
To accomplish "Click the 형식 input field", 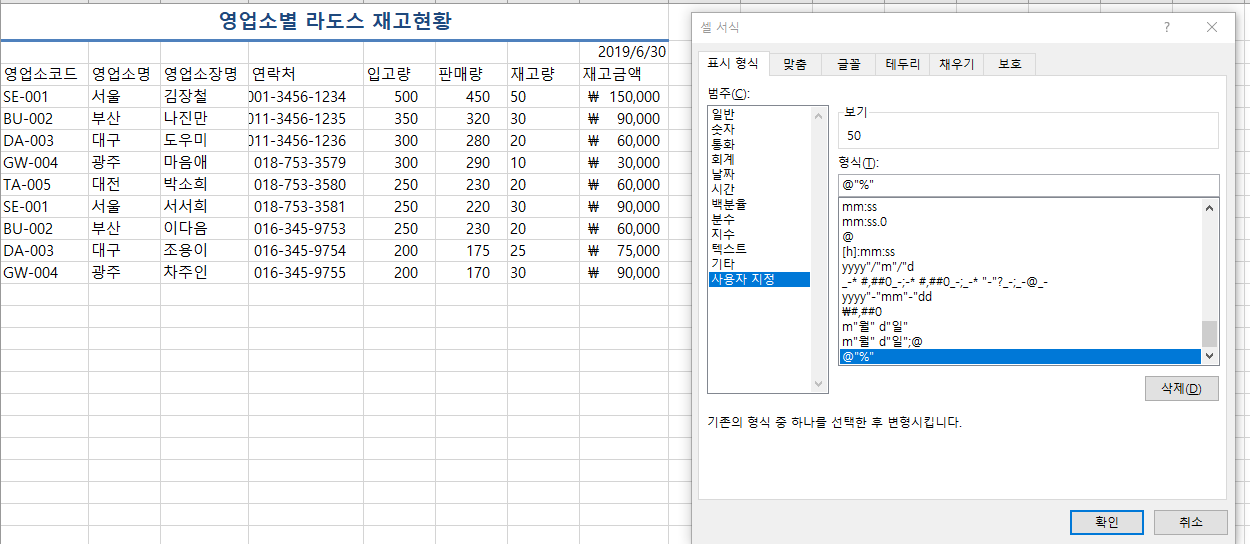I will 1028,185.
